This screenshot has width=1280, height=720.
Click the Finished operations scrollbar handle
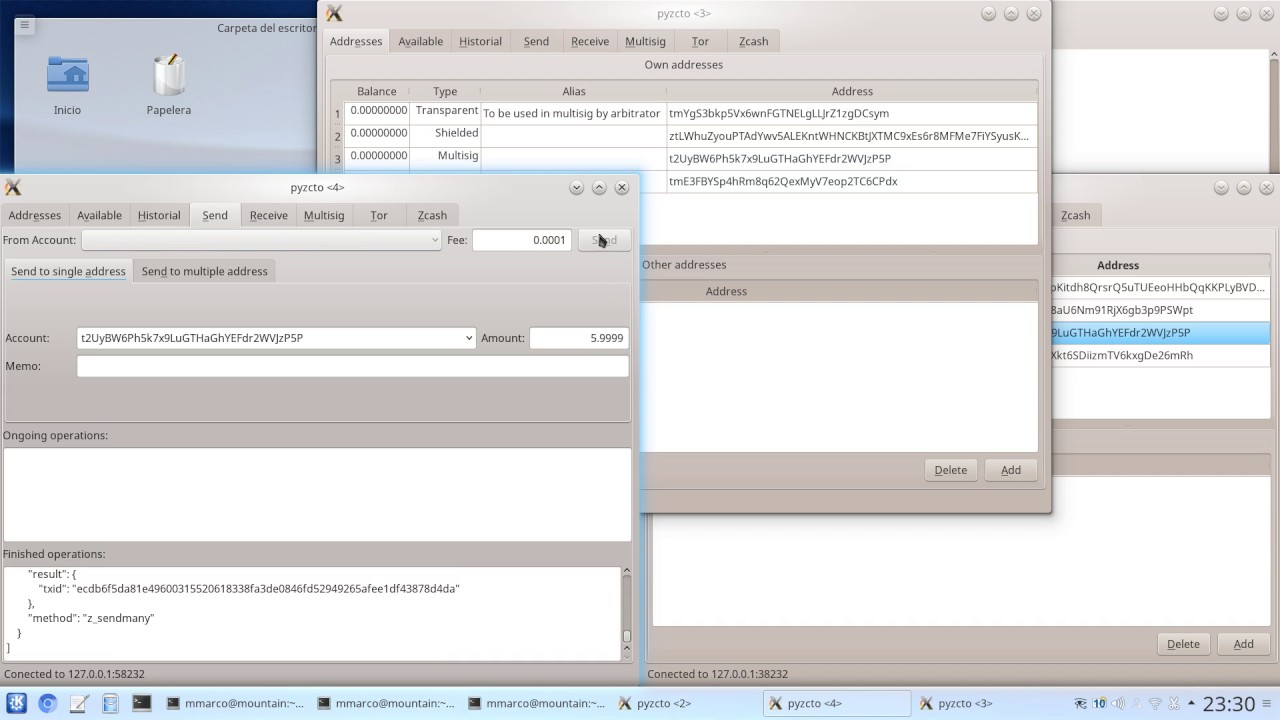click(627, 635)
